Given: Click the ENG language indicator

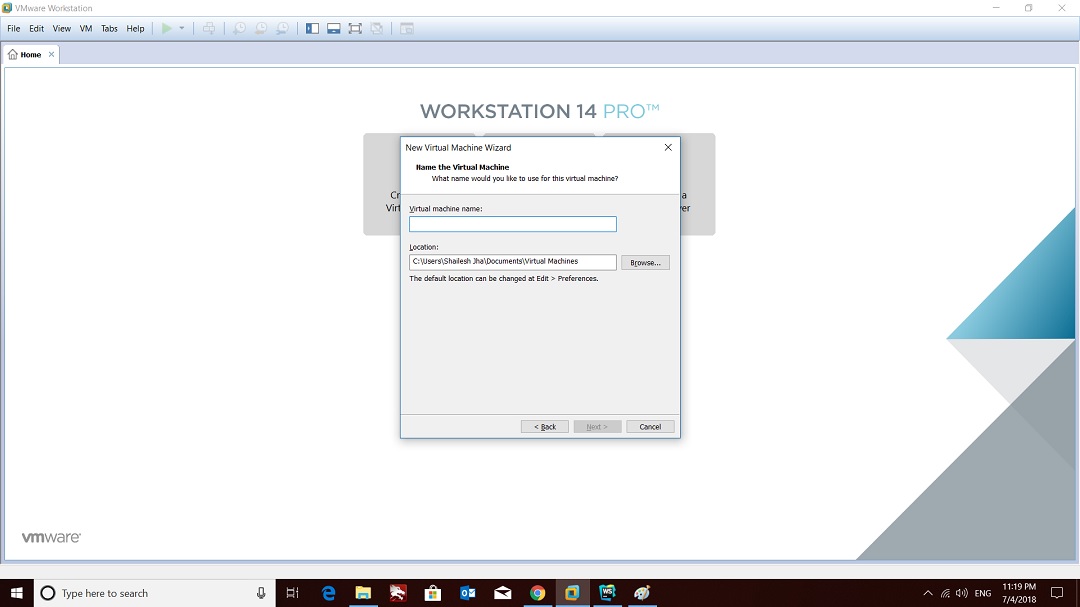Looking at the screenshot, I should tap(983, 593).
